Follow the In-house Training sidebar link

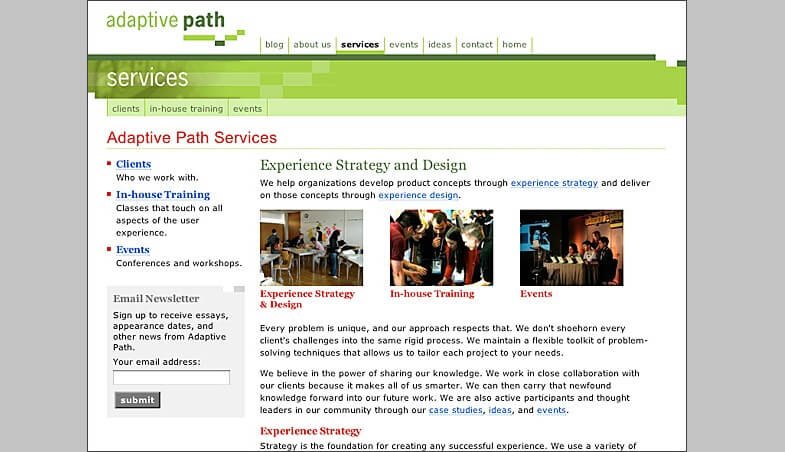[163, 195]
